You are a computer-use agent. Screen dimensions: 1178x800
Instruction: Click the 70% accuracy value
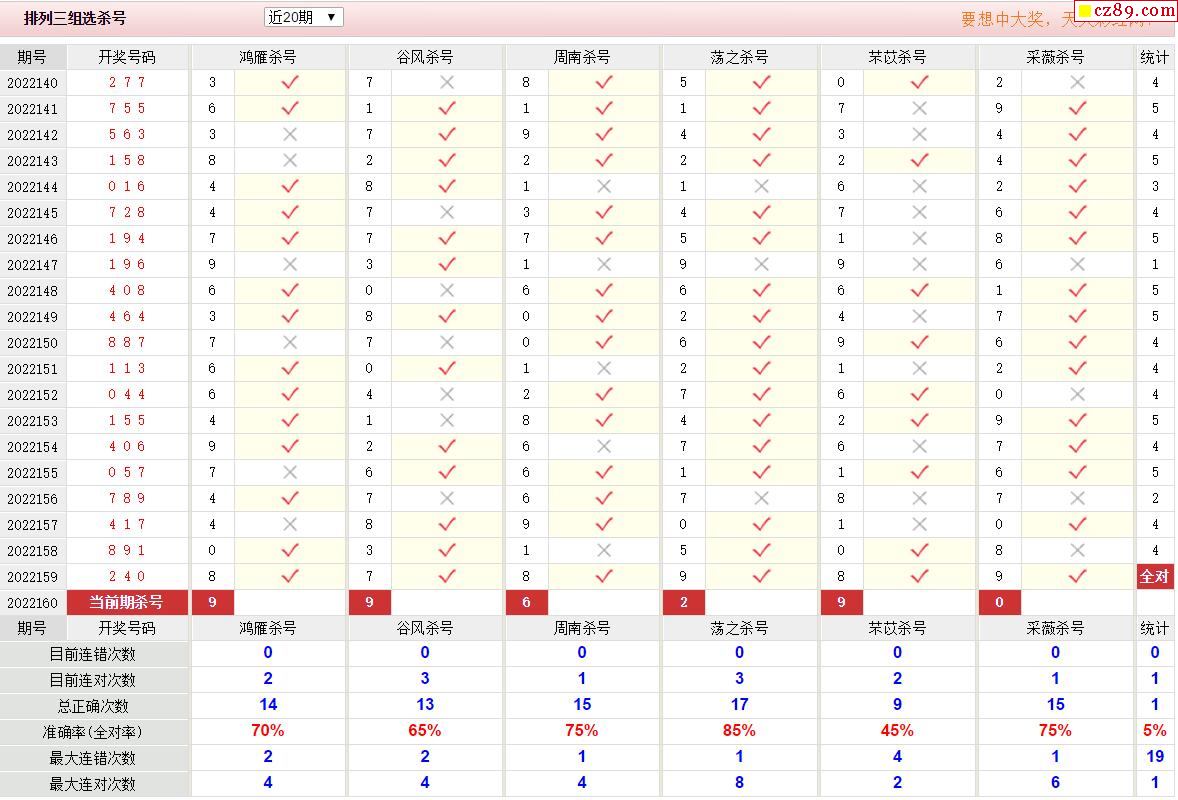coord(268,730)
